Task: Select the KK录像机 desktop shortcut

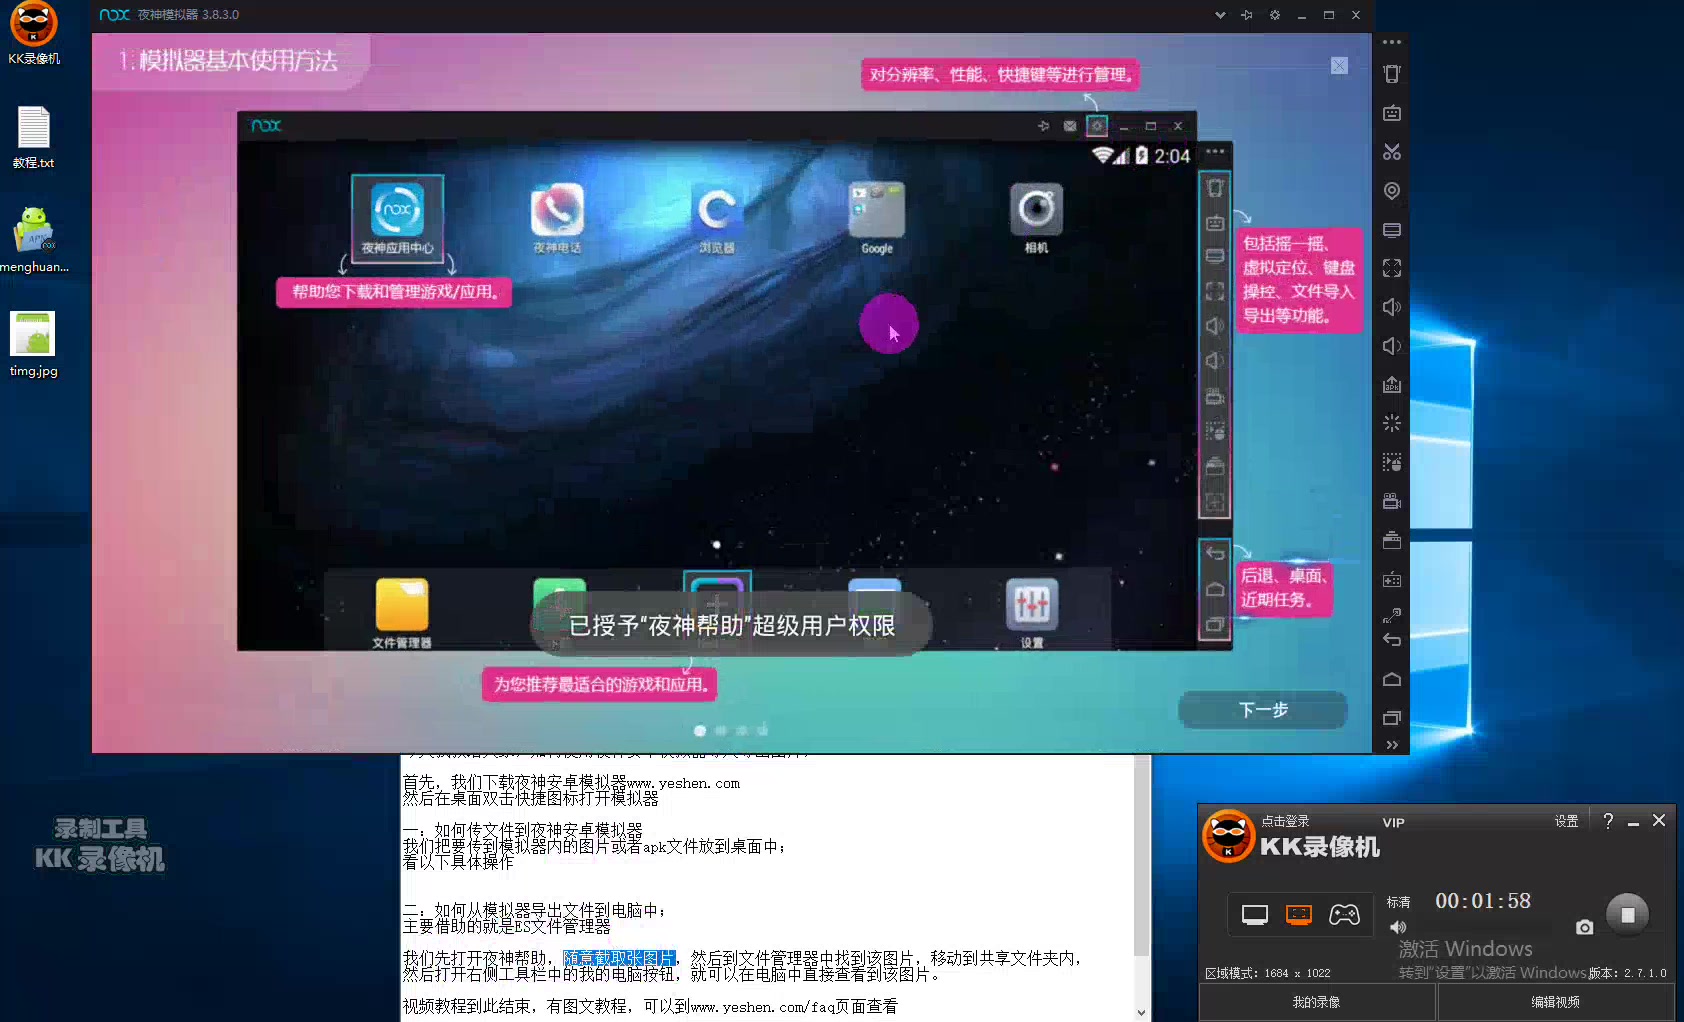Action: pos(34,34)
